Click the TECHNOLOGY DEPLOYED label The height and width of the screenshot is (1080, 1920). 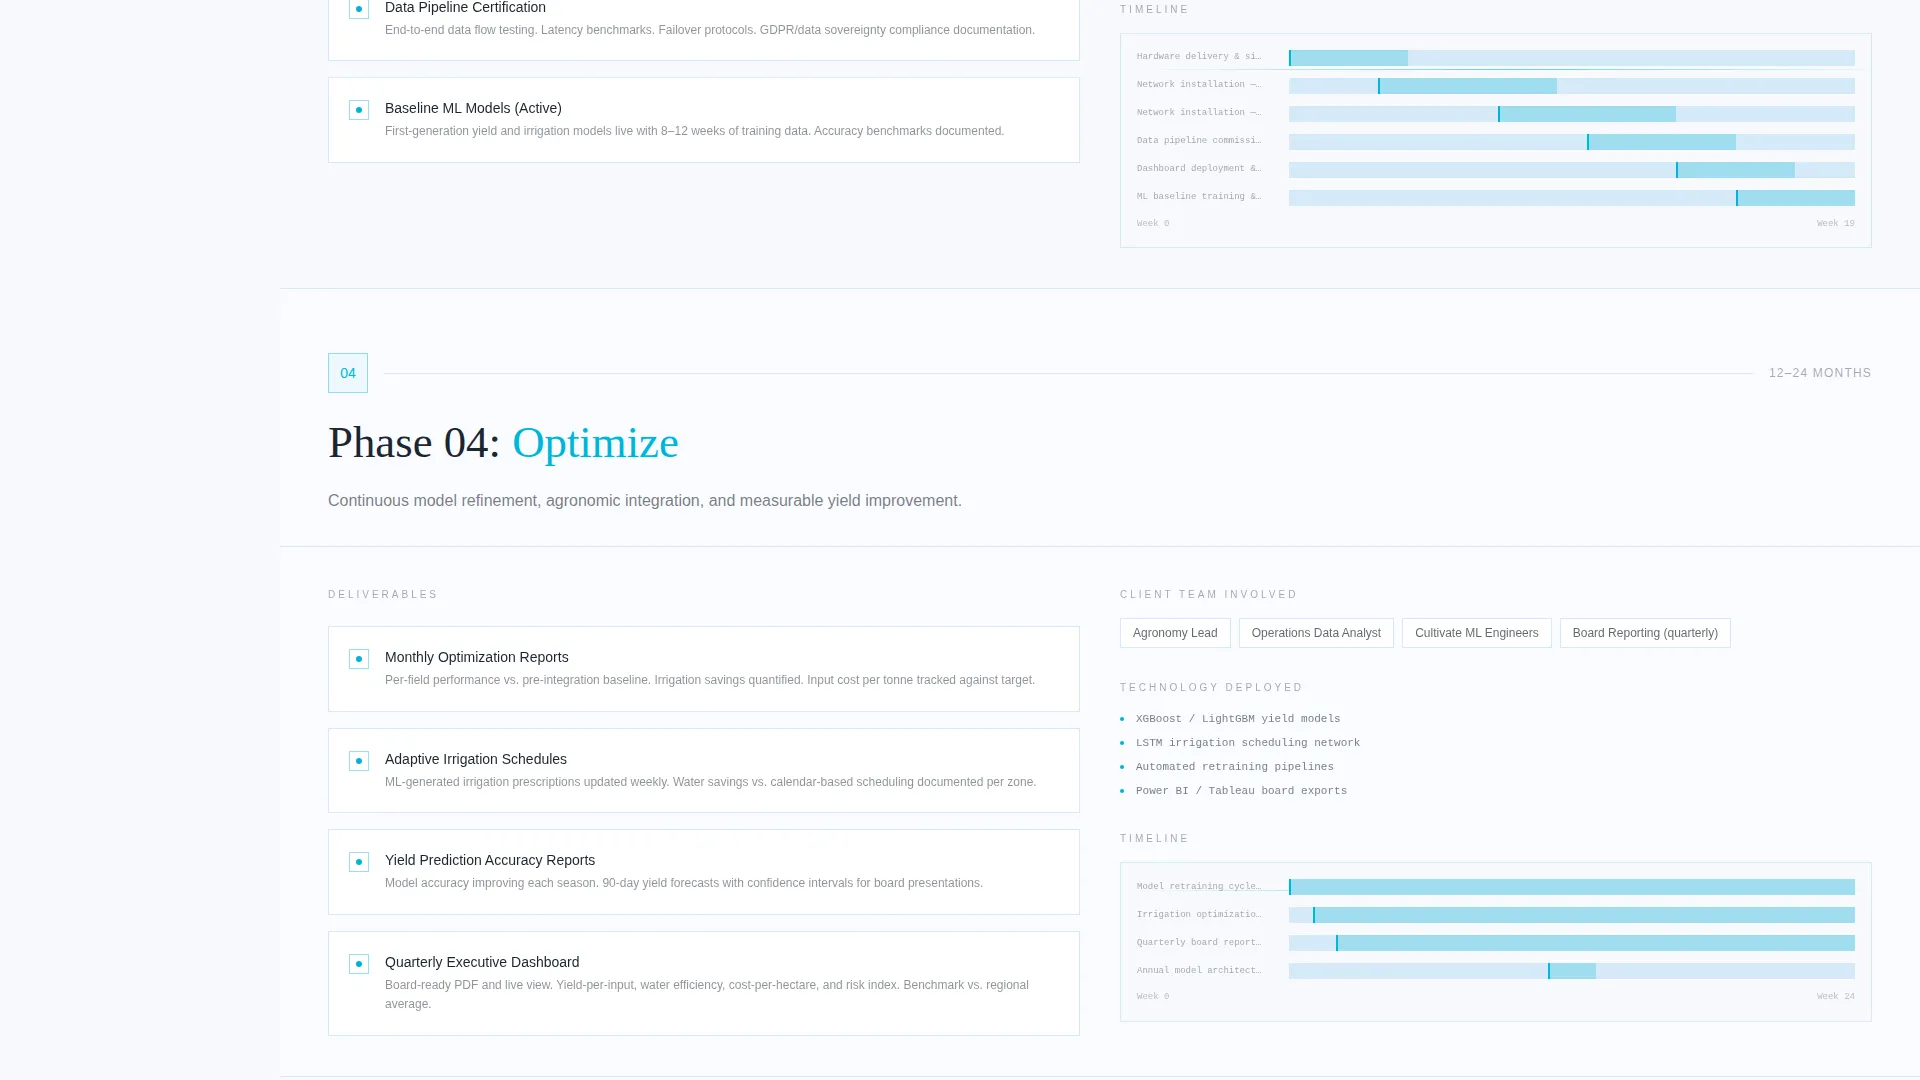pyautogui.click(x=1211, y=688)
